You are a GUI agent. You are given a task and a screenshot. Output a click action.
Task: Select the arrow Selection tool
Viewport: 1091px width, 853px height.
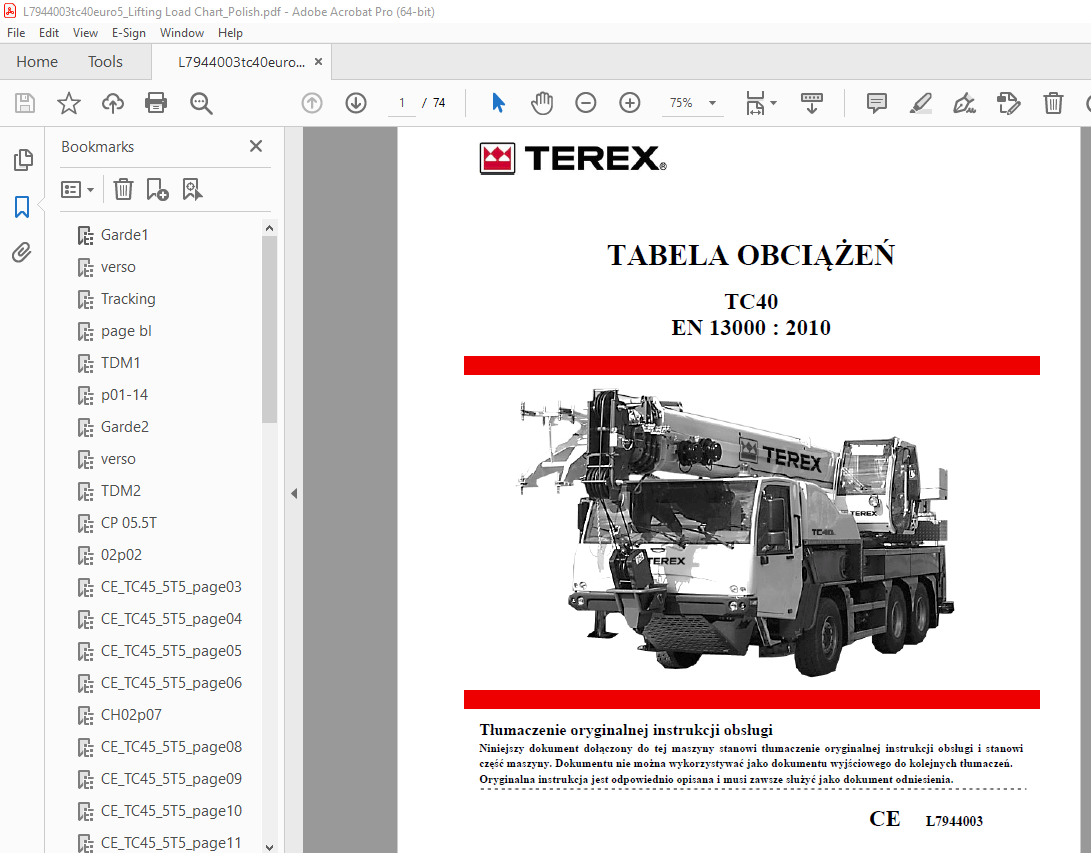tap(498, 104)
